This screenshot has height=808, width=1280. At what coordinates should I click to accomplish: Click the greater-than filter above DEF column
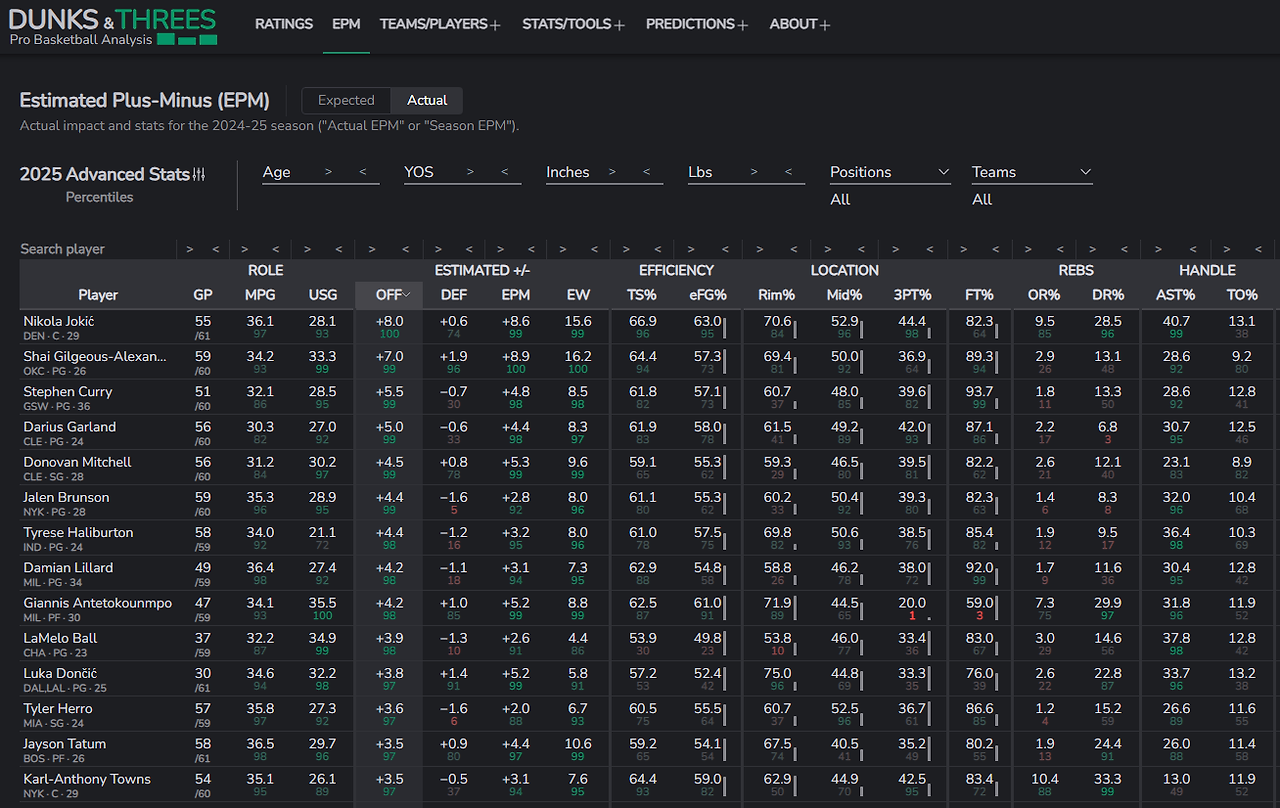click(x=438, y=249)
